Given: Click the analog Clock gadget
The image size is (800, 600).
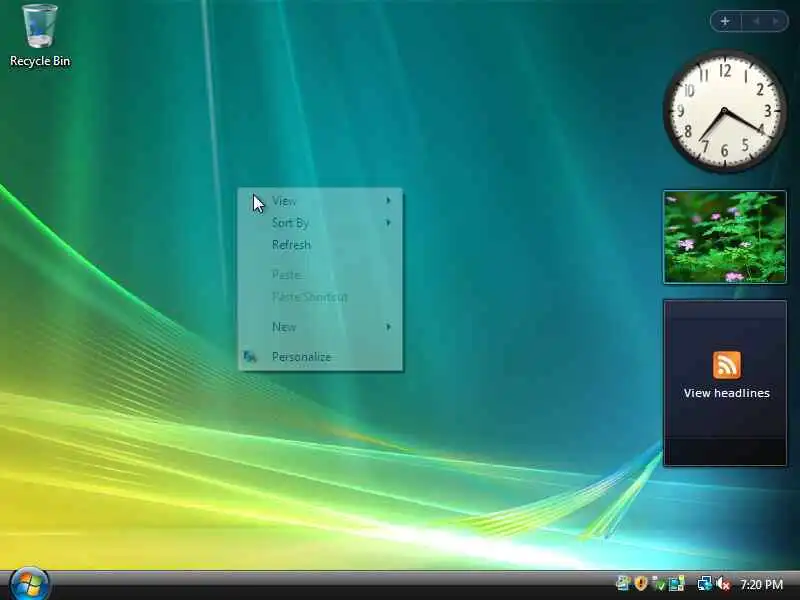Looking at the screenshot, I should coord(724,111).
